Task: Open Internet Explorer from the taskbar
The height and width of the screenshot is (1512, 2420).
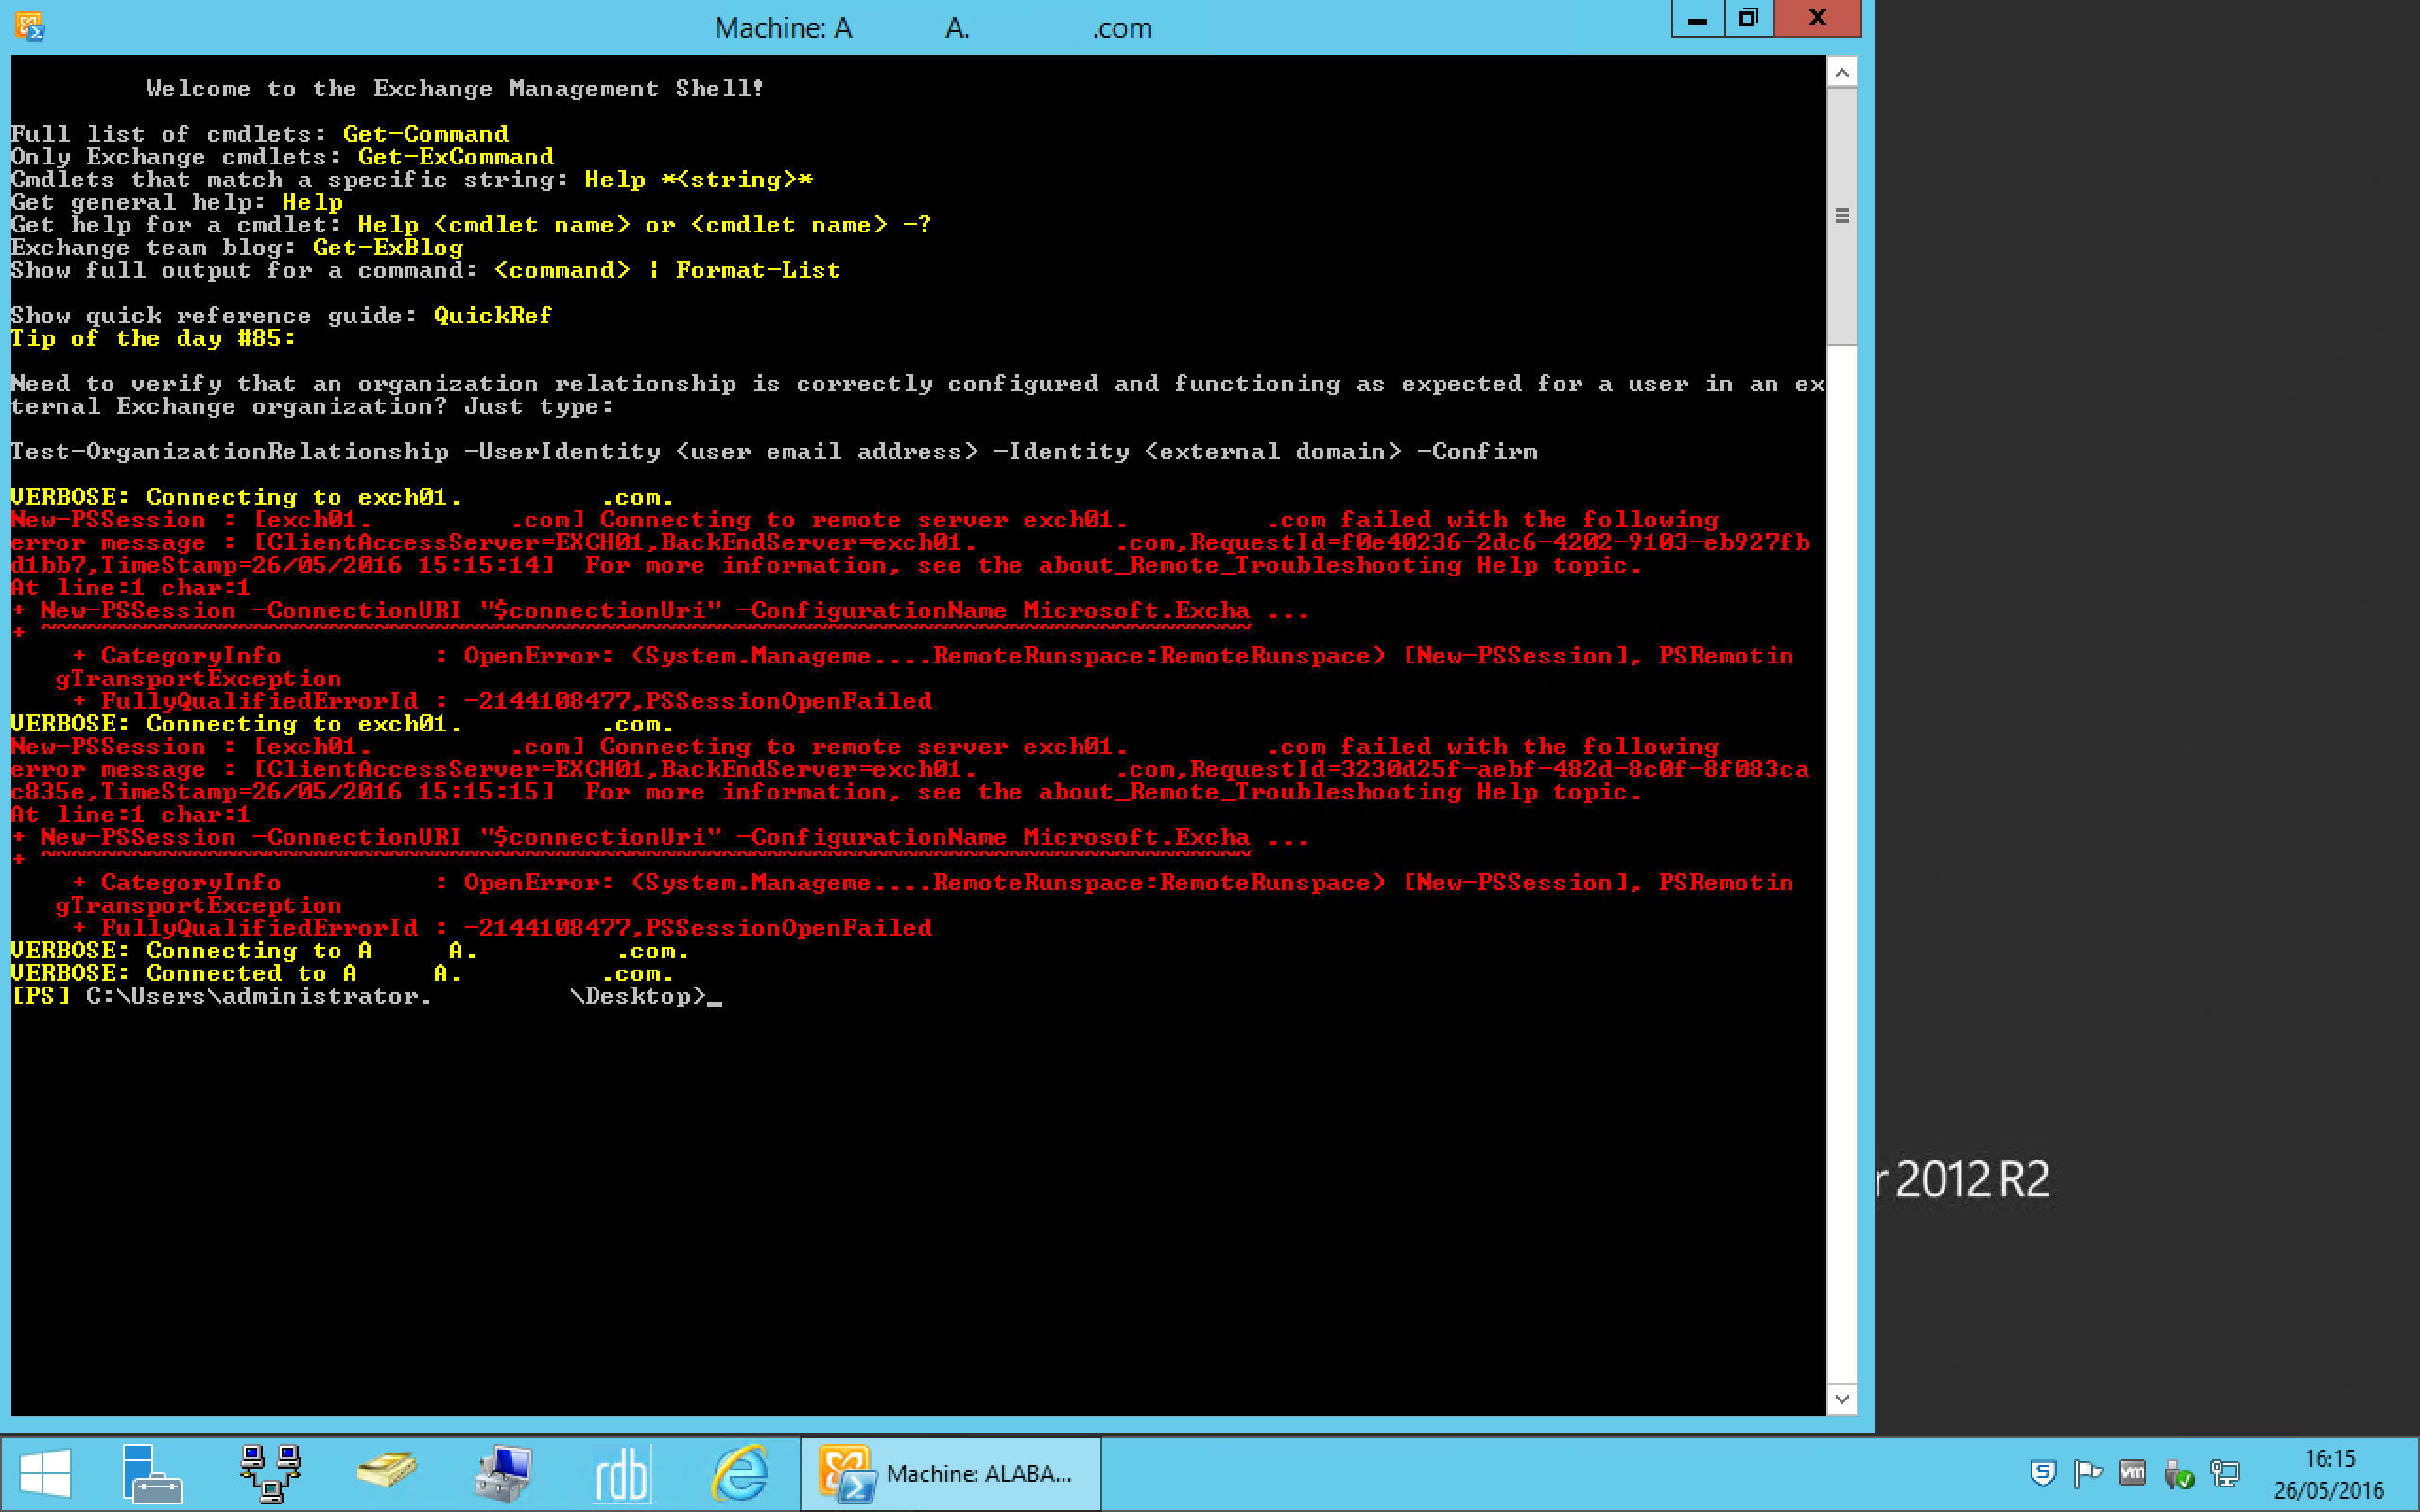Action: [740, 1472]
